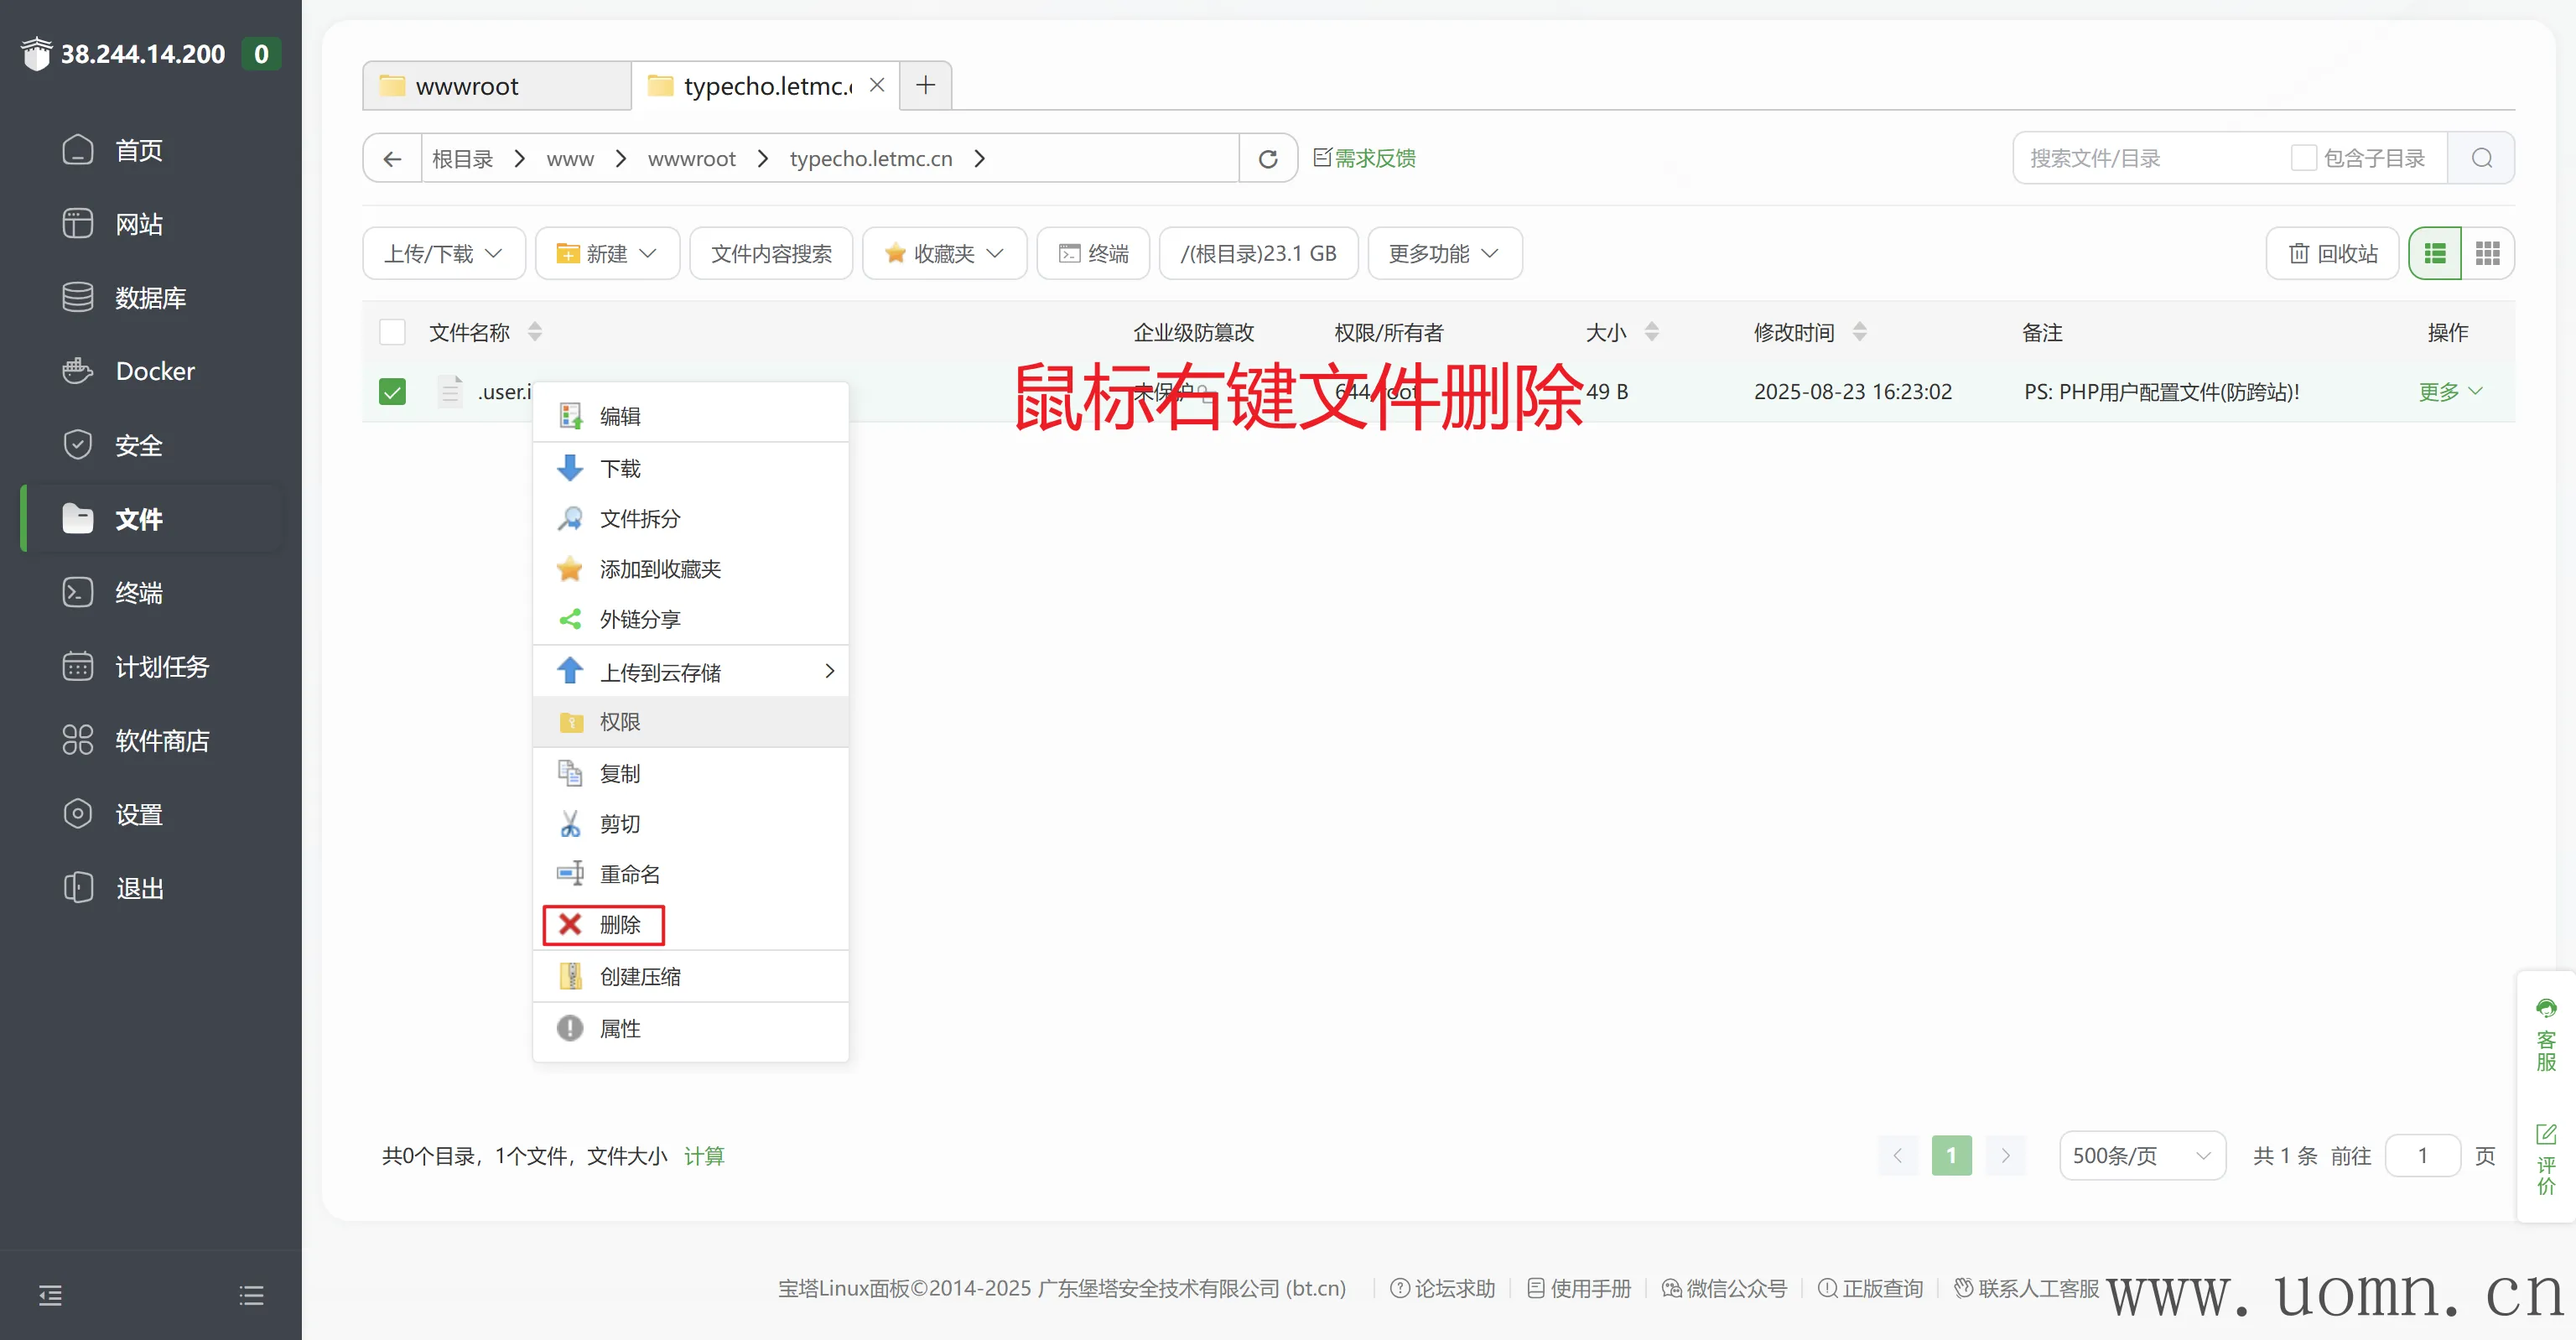This screenshot has width=2576, height=1340.
Task: Expand the 上传/下载 dropdown
Action: tap(443, 254)
